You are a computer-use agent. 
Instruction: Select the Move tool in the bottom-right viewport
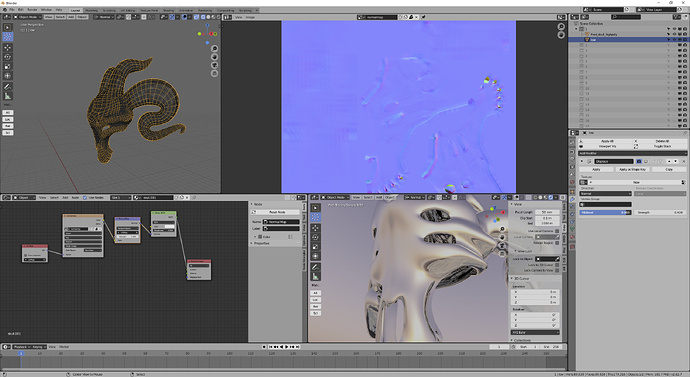pos(315,227)
